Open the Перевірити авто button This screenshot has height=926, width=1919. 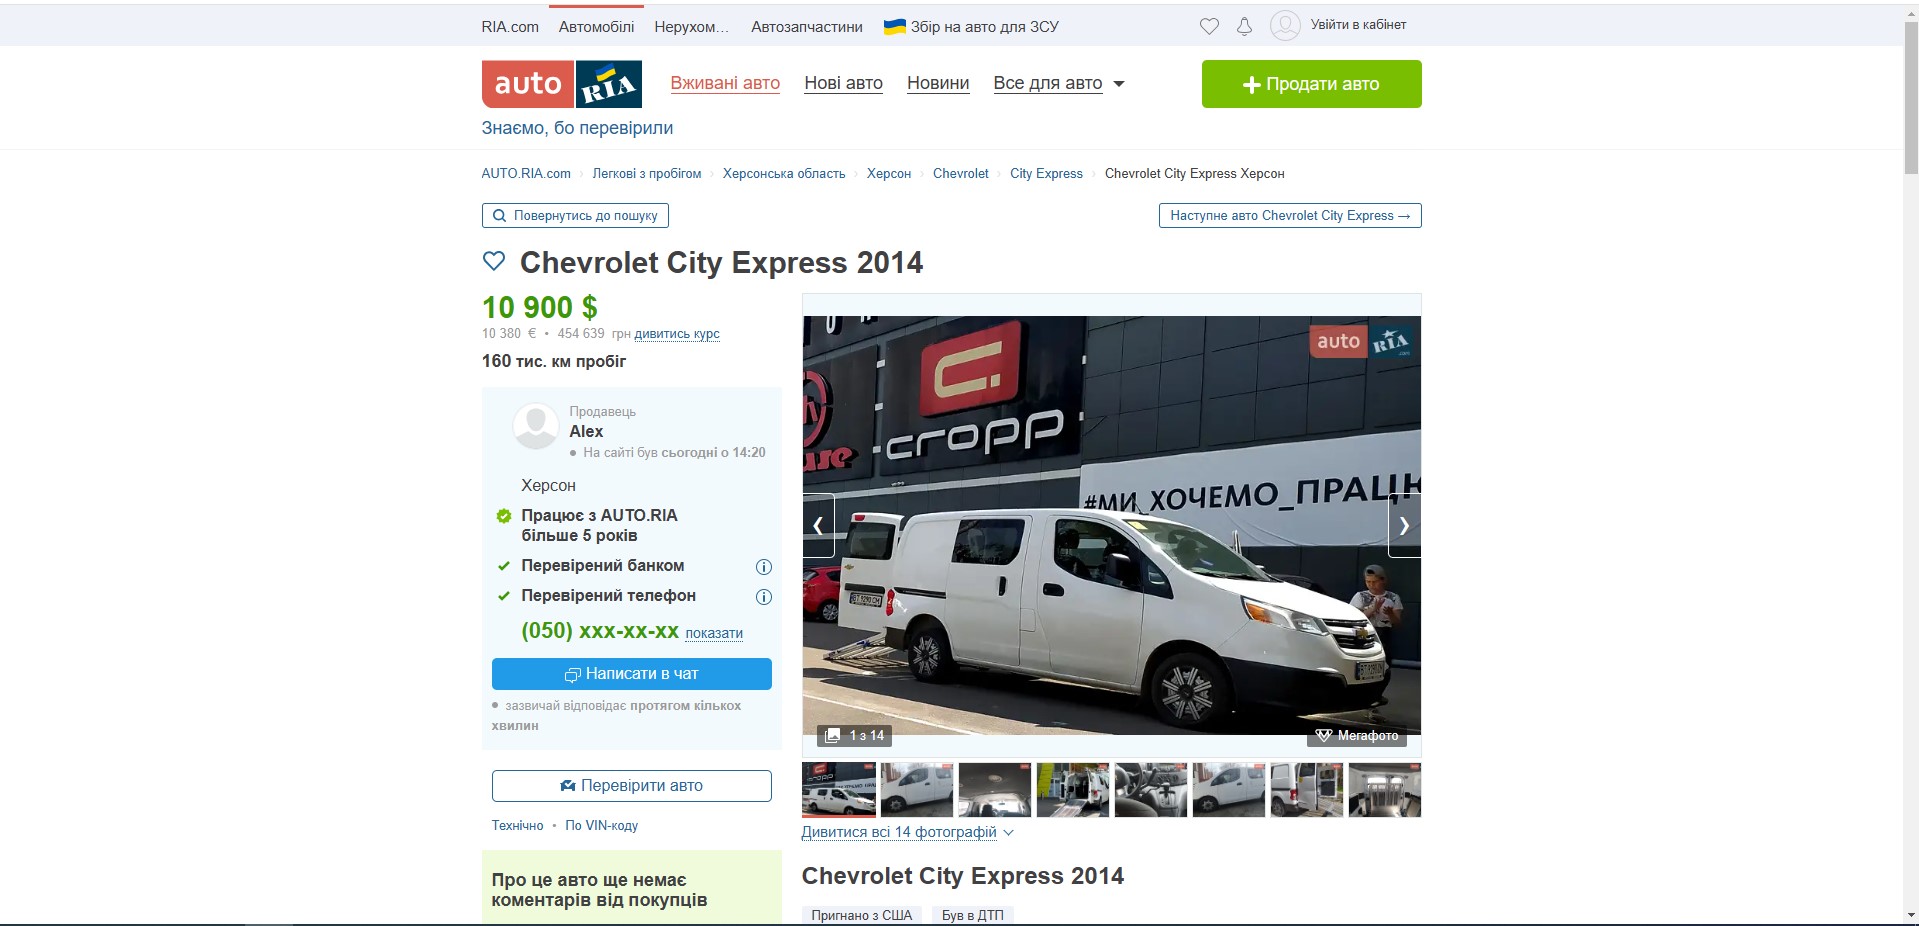click(x=631, y=786)
